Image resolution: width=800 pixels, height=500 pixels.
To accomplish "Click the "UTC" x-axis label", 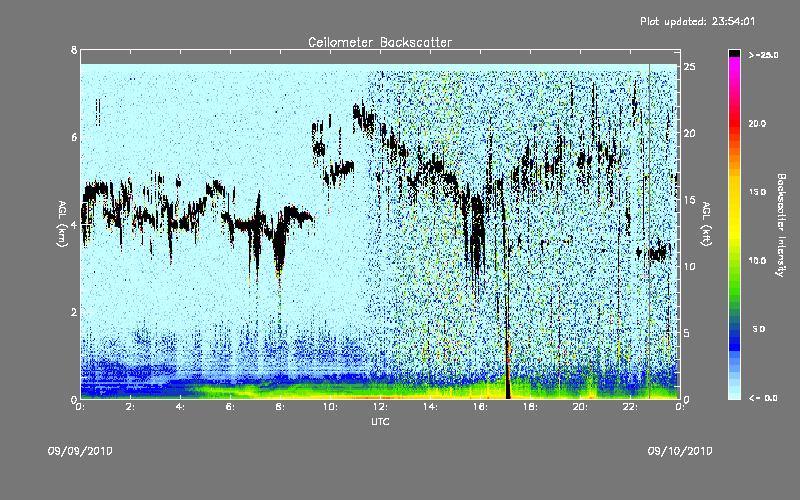I will [380, 421].
